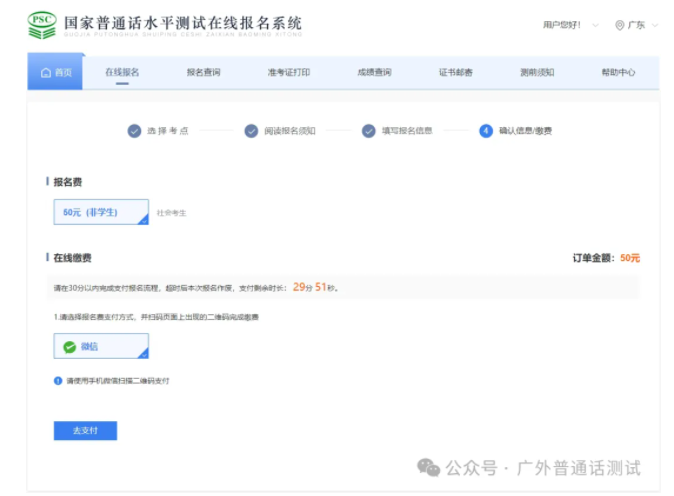Open the 帮助中心 menu item
The width and height of the screenshot is (674, 496).
618,73
